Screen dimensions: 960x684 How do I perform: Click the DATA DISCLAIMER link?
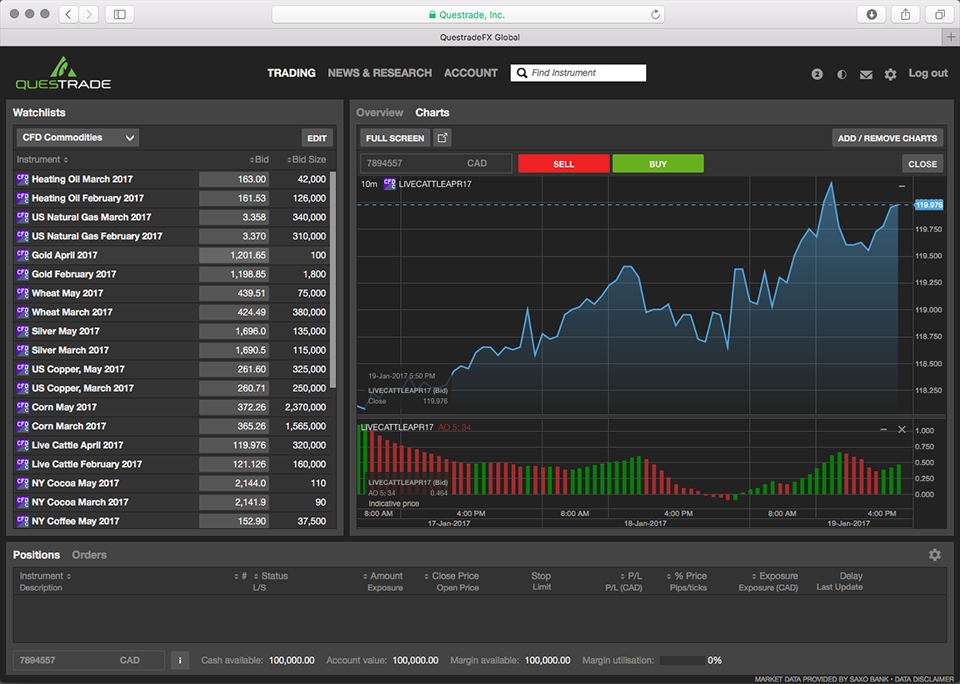(x=924, y=679)
